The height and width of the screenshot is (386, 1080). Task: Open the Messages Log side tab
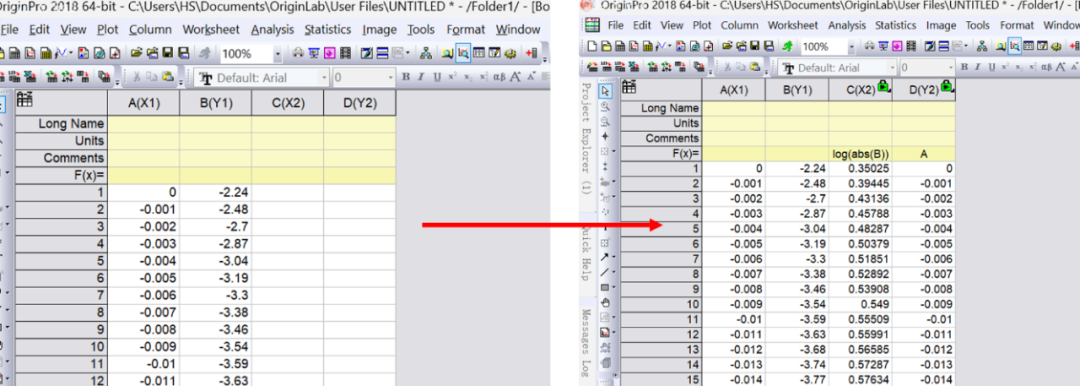[587, 339]
